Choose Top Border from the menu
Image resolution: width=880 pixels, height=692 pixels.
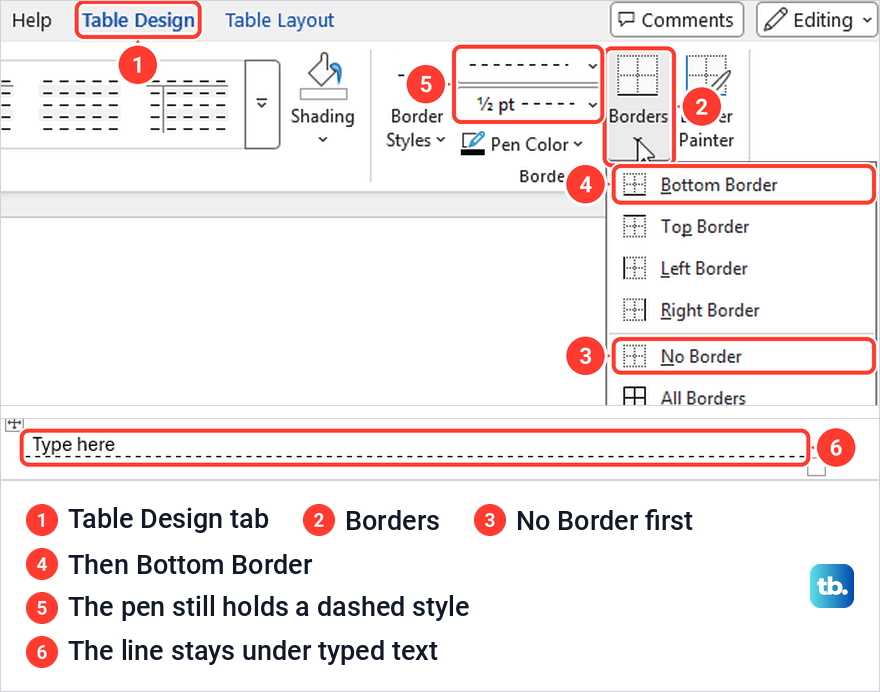point(742,227)
